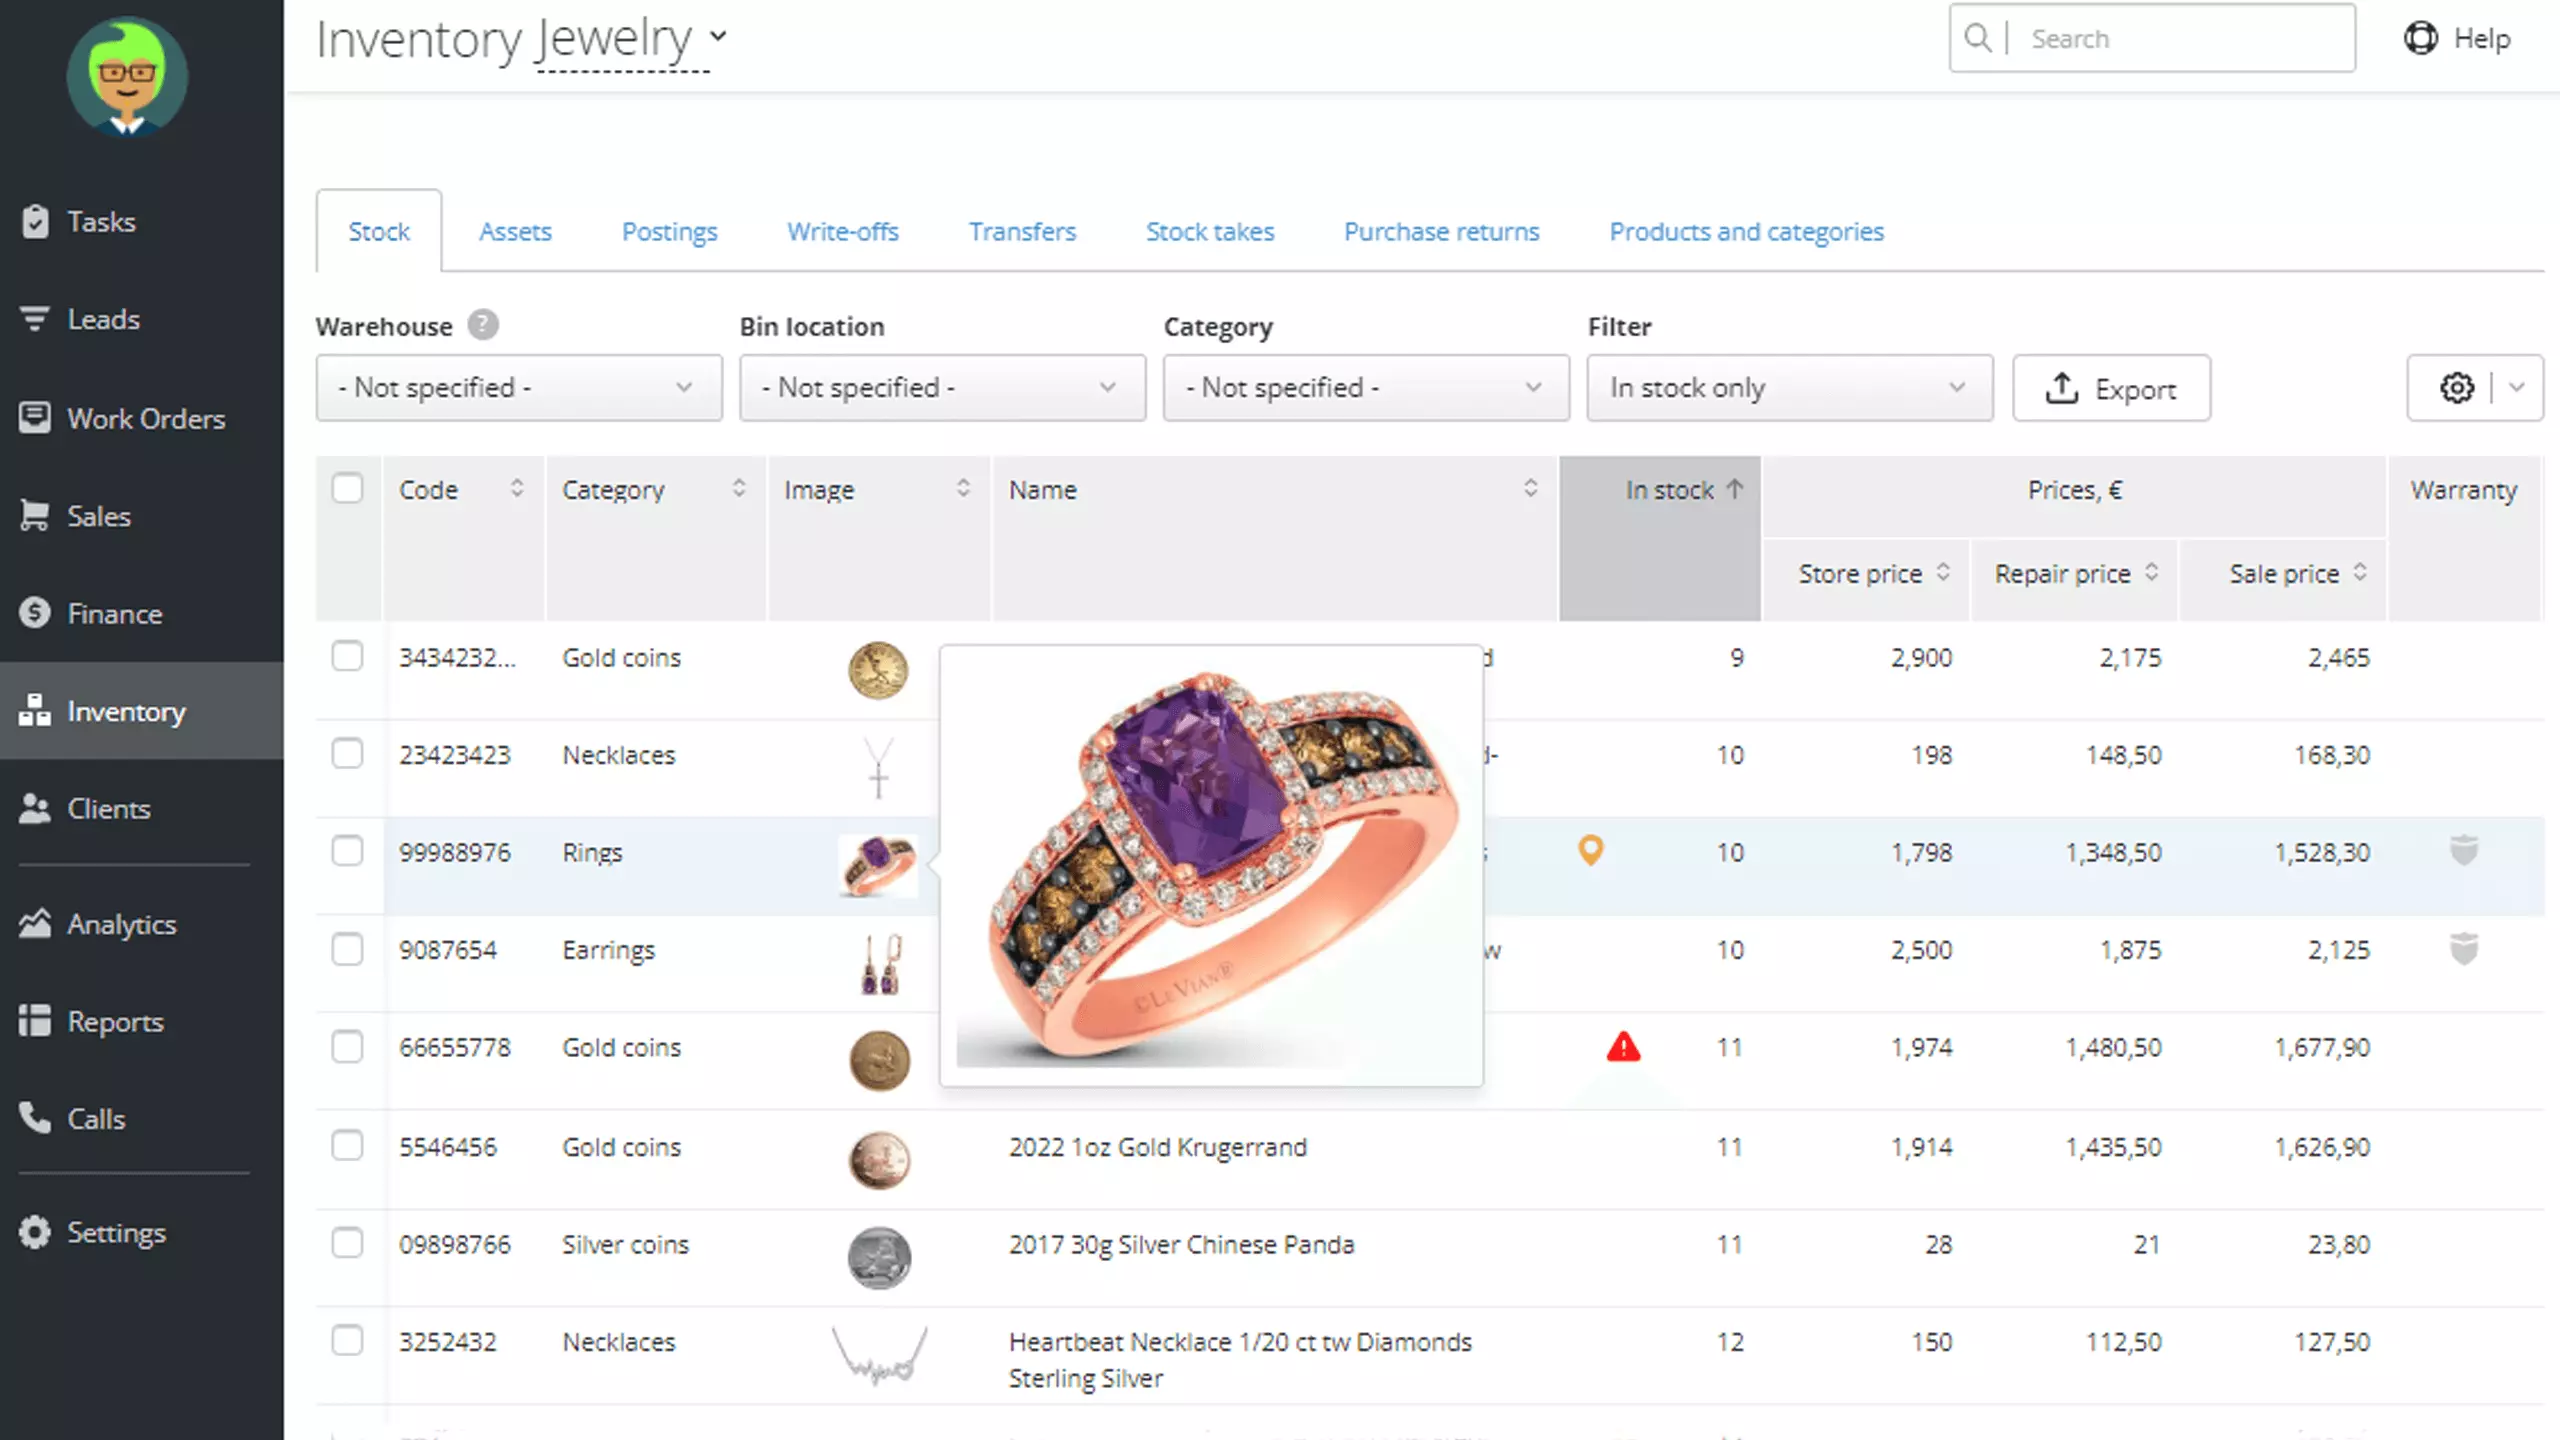Click the orange location pin on the Rings row
Image resolution: width=2560 pixels, height=1440 pixels.
1591,851
